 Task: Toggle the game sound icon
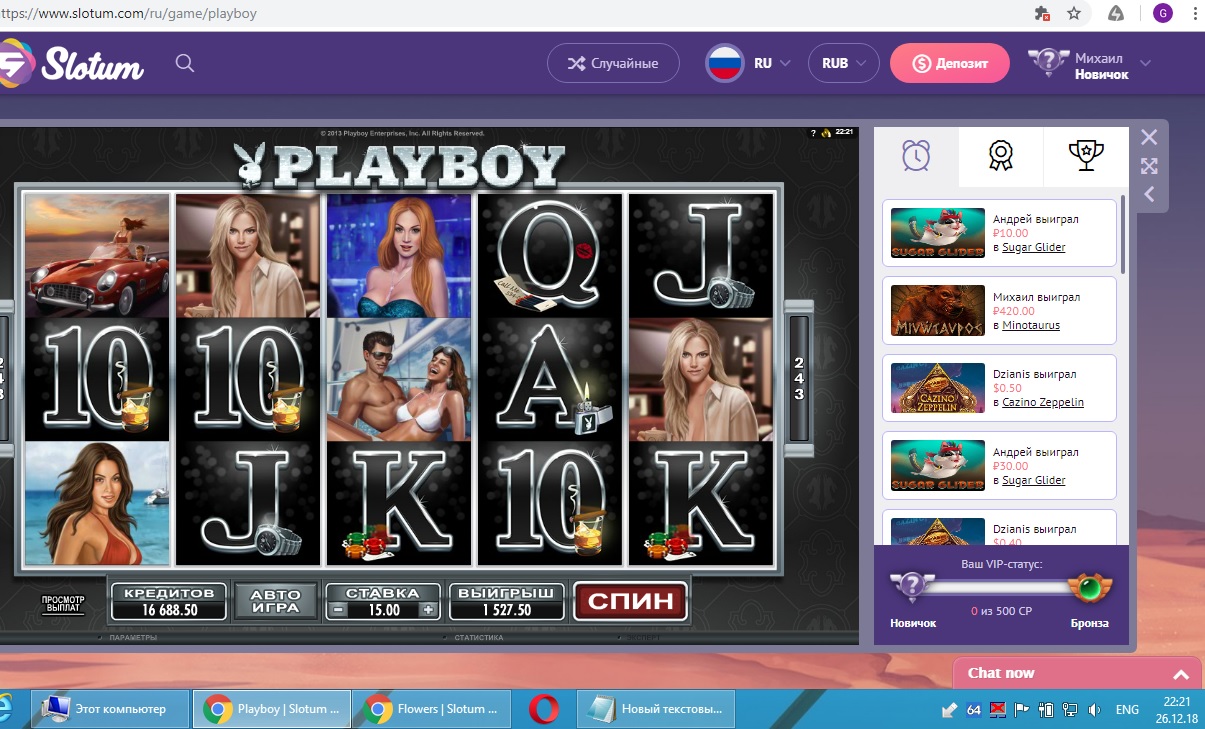click(x=826, y=133)
